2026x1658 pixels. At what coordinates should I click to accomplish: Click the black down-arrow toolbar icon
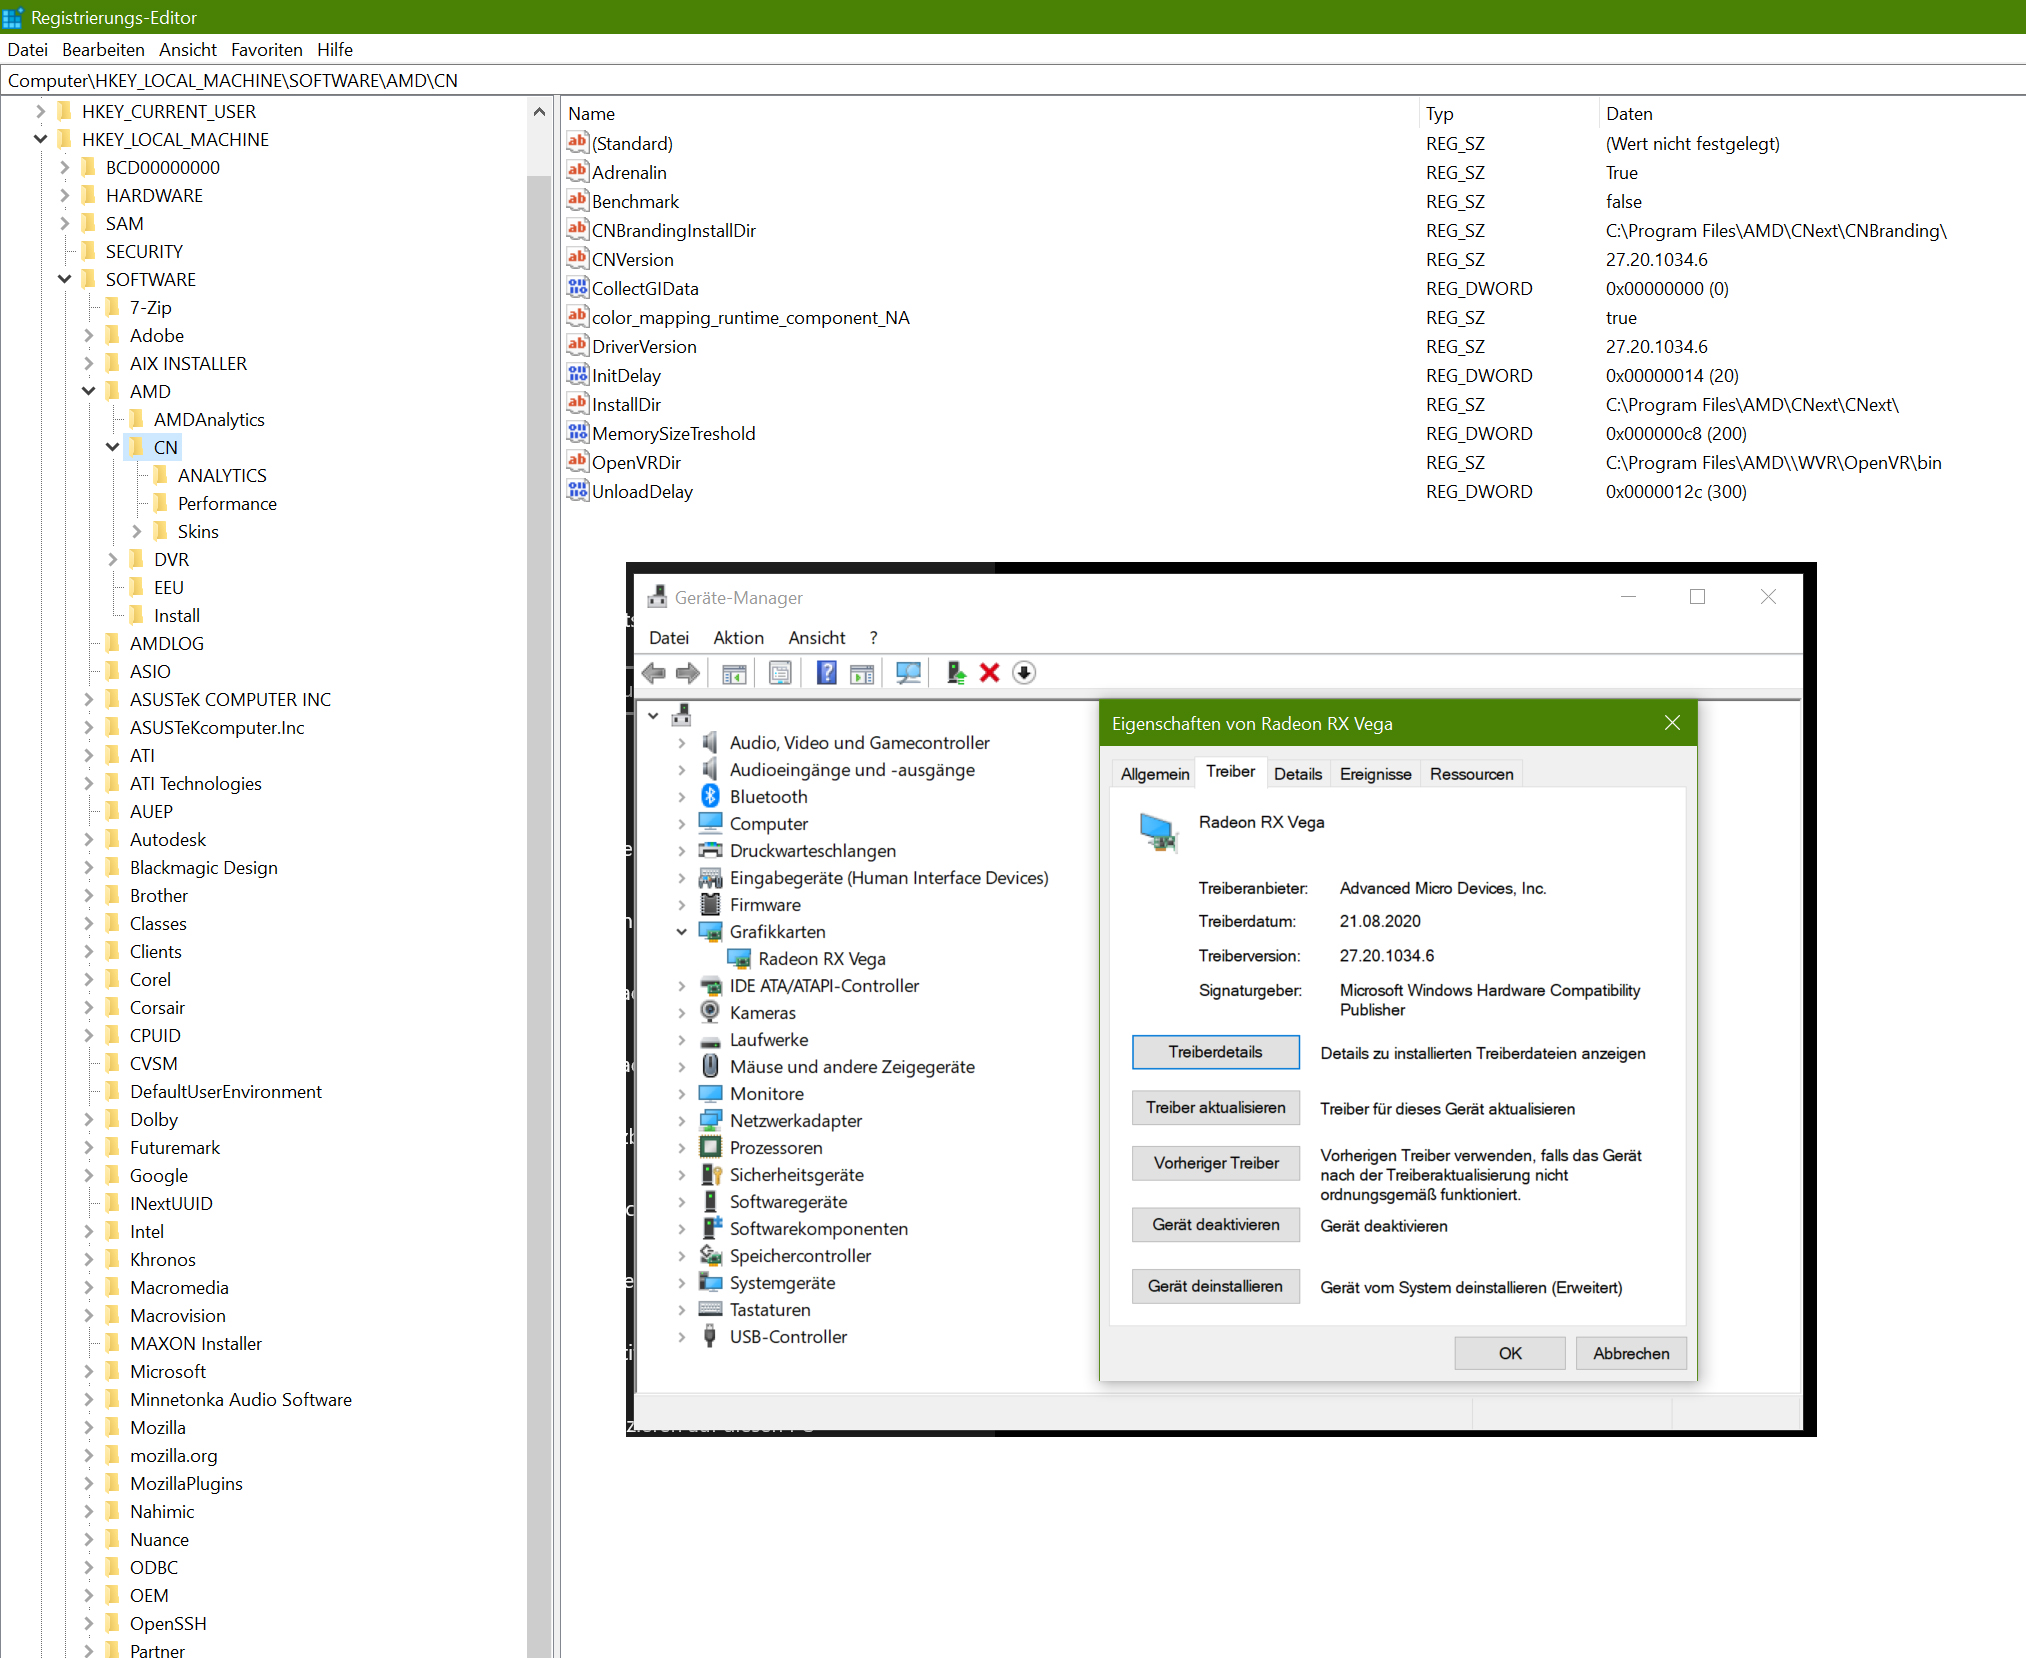point(1023,673)
